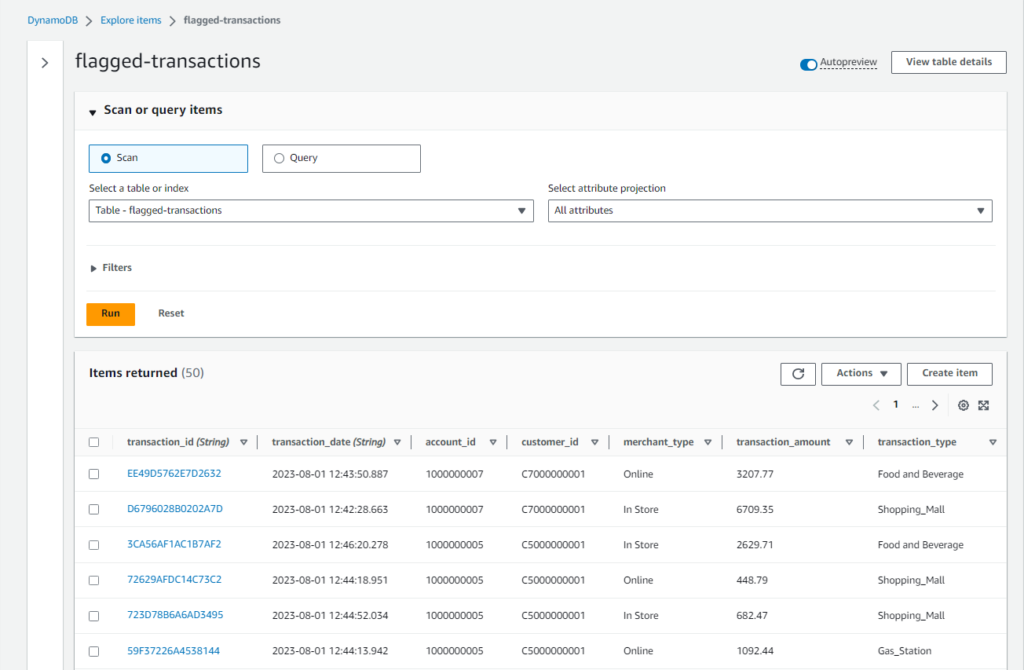Check the select-all items checkbox
The height and width of the screenshot is (670, 1024).
tap(94, 441)
